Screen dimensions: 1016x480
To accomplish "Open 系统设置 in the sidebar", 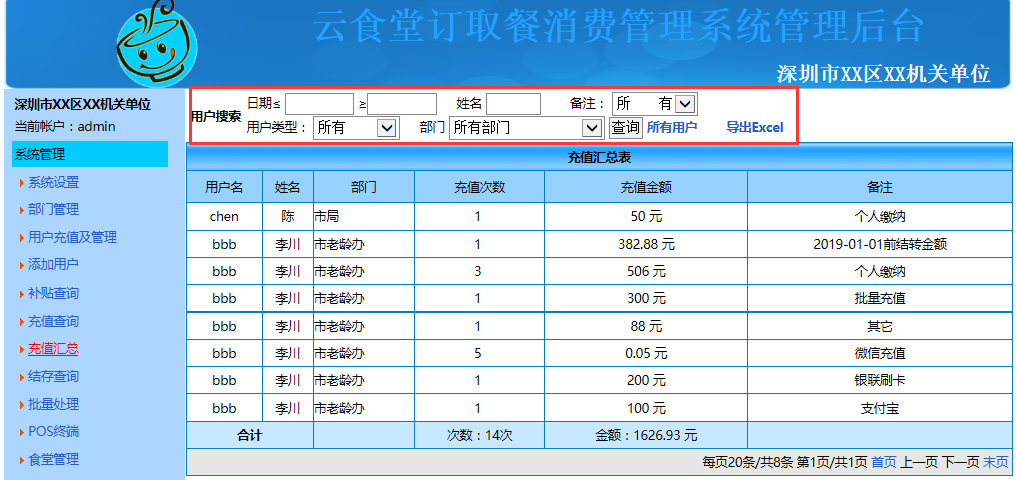I will coord(53,182).
